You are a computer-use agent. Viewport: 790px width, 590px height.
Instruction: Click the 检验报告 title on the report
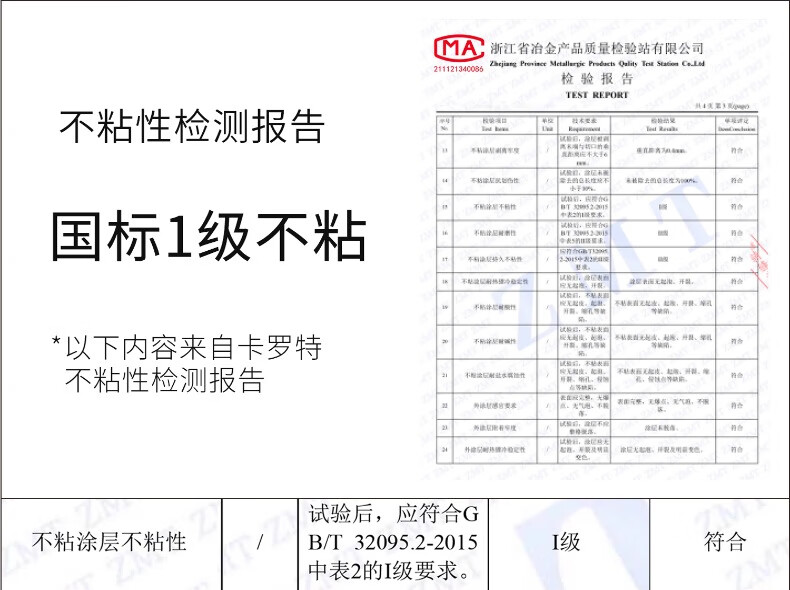(x=597, y=79)
